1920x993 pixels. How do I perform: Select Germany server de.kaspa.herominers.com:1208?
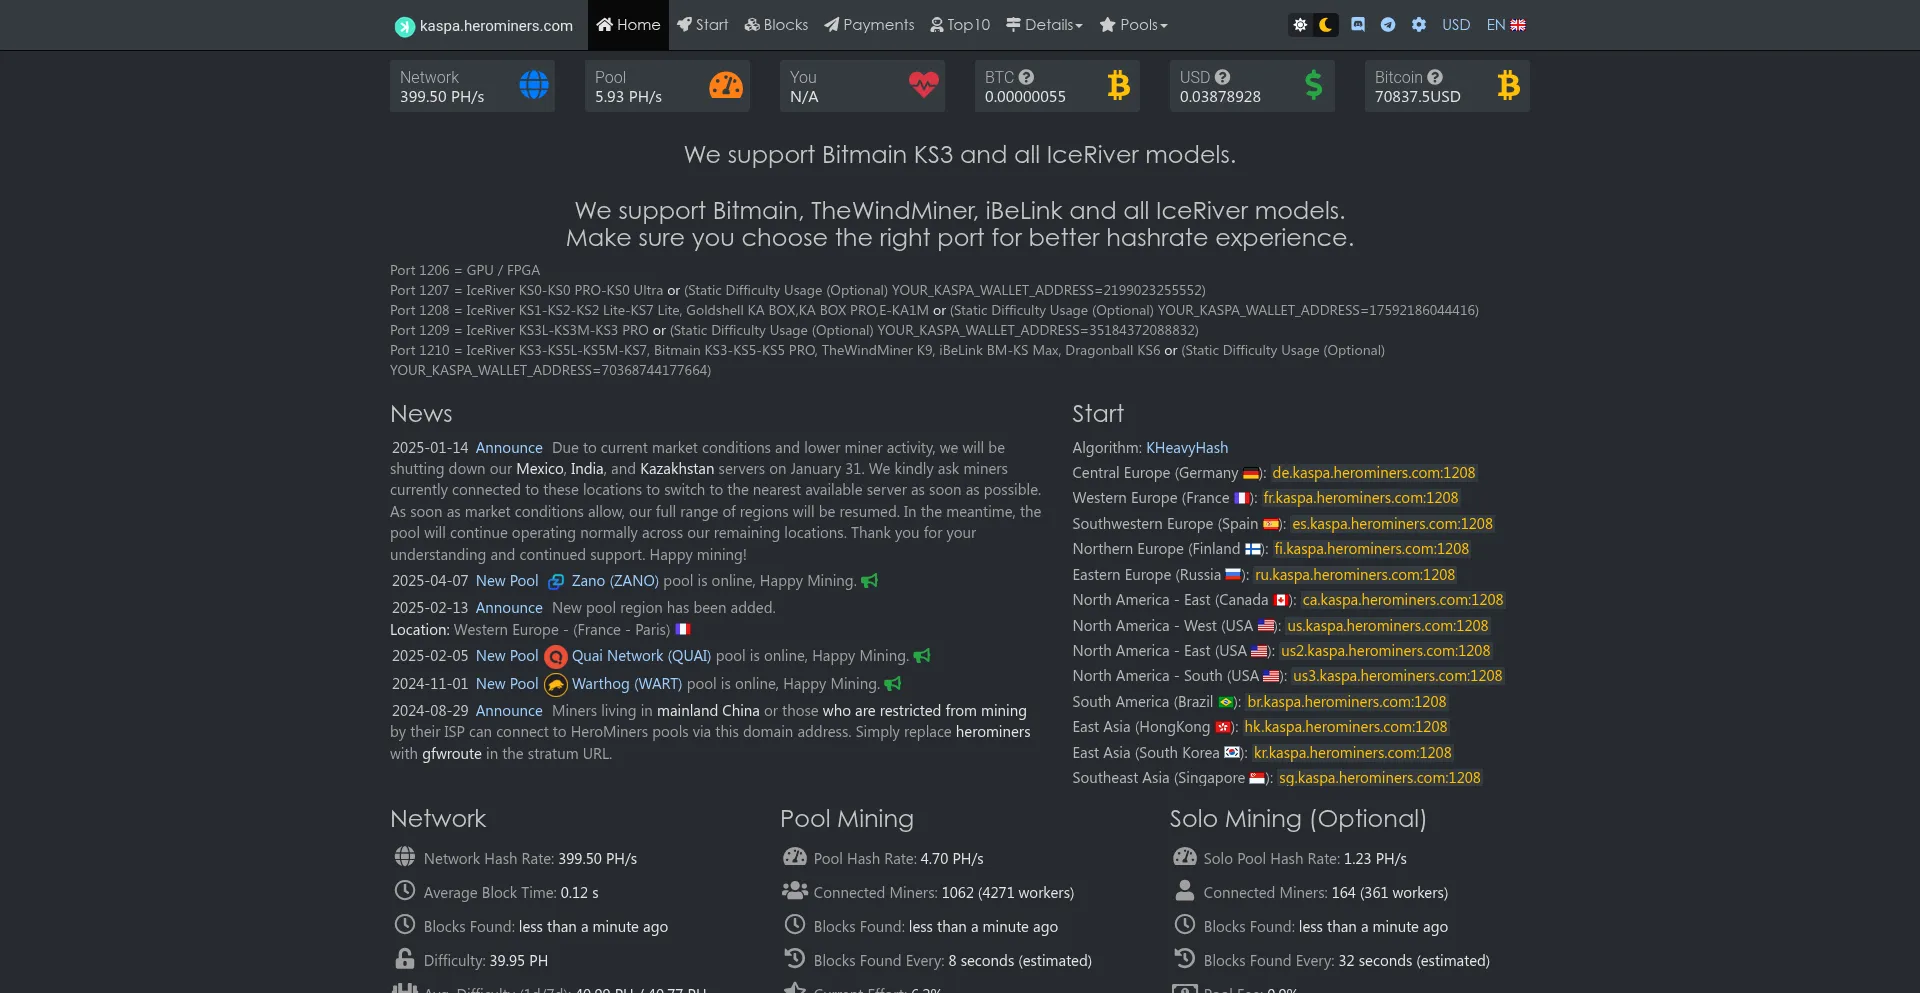pos(1374,473)
